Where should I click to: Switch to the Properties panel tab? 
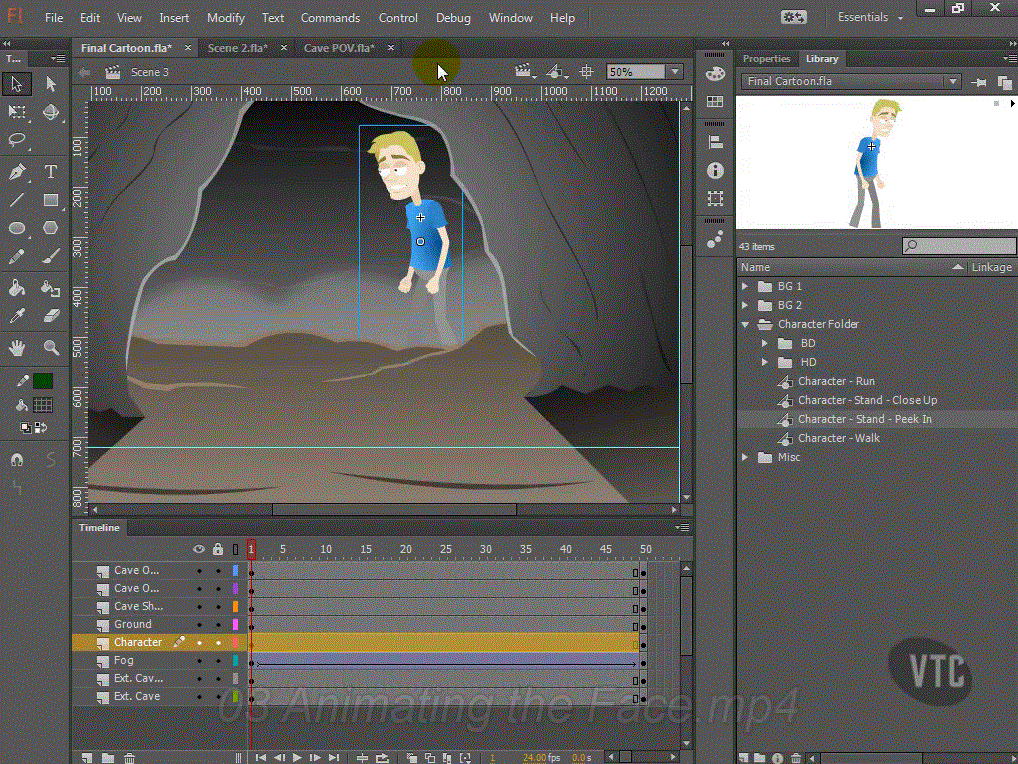coord(766,58)
